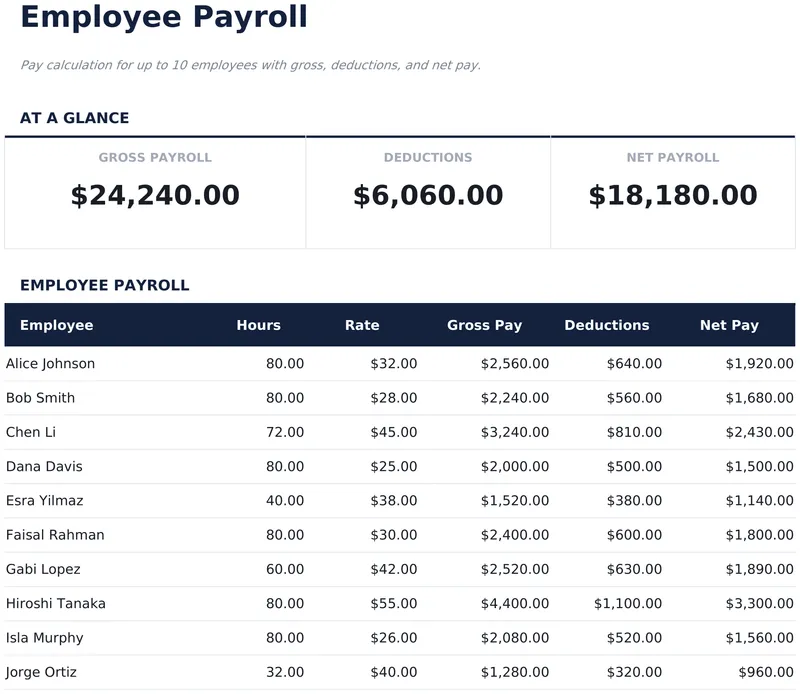
Task: Select the AT A GLANCE section heading
Action: (74, 118)
